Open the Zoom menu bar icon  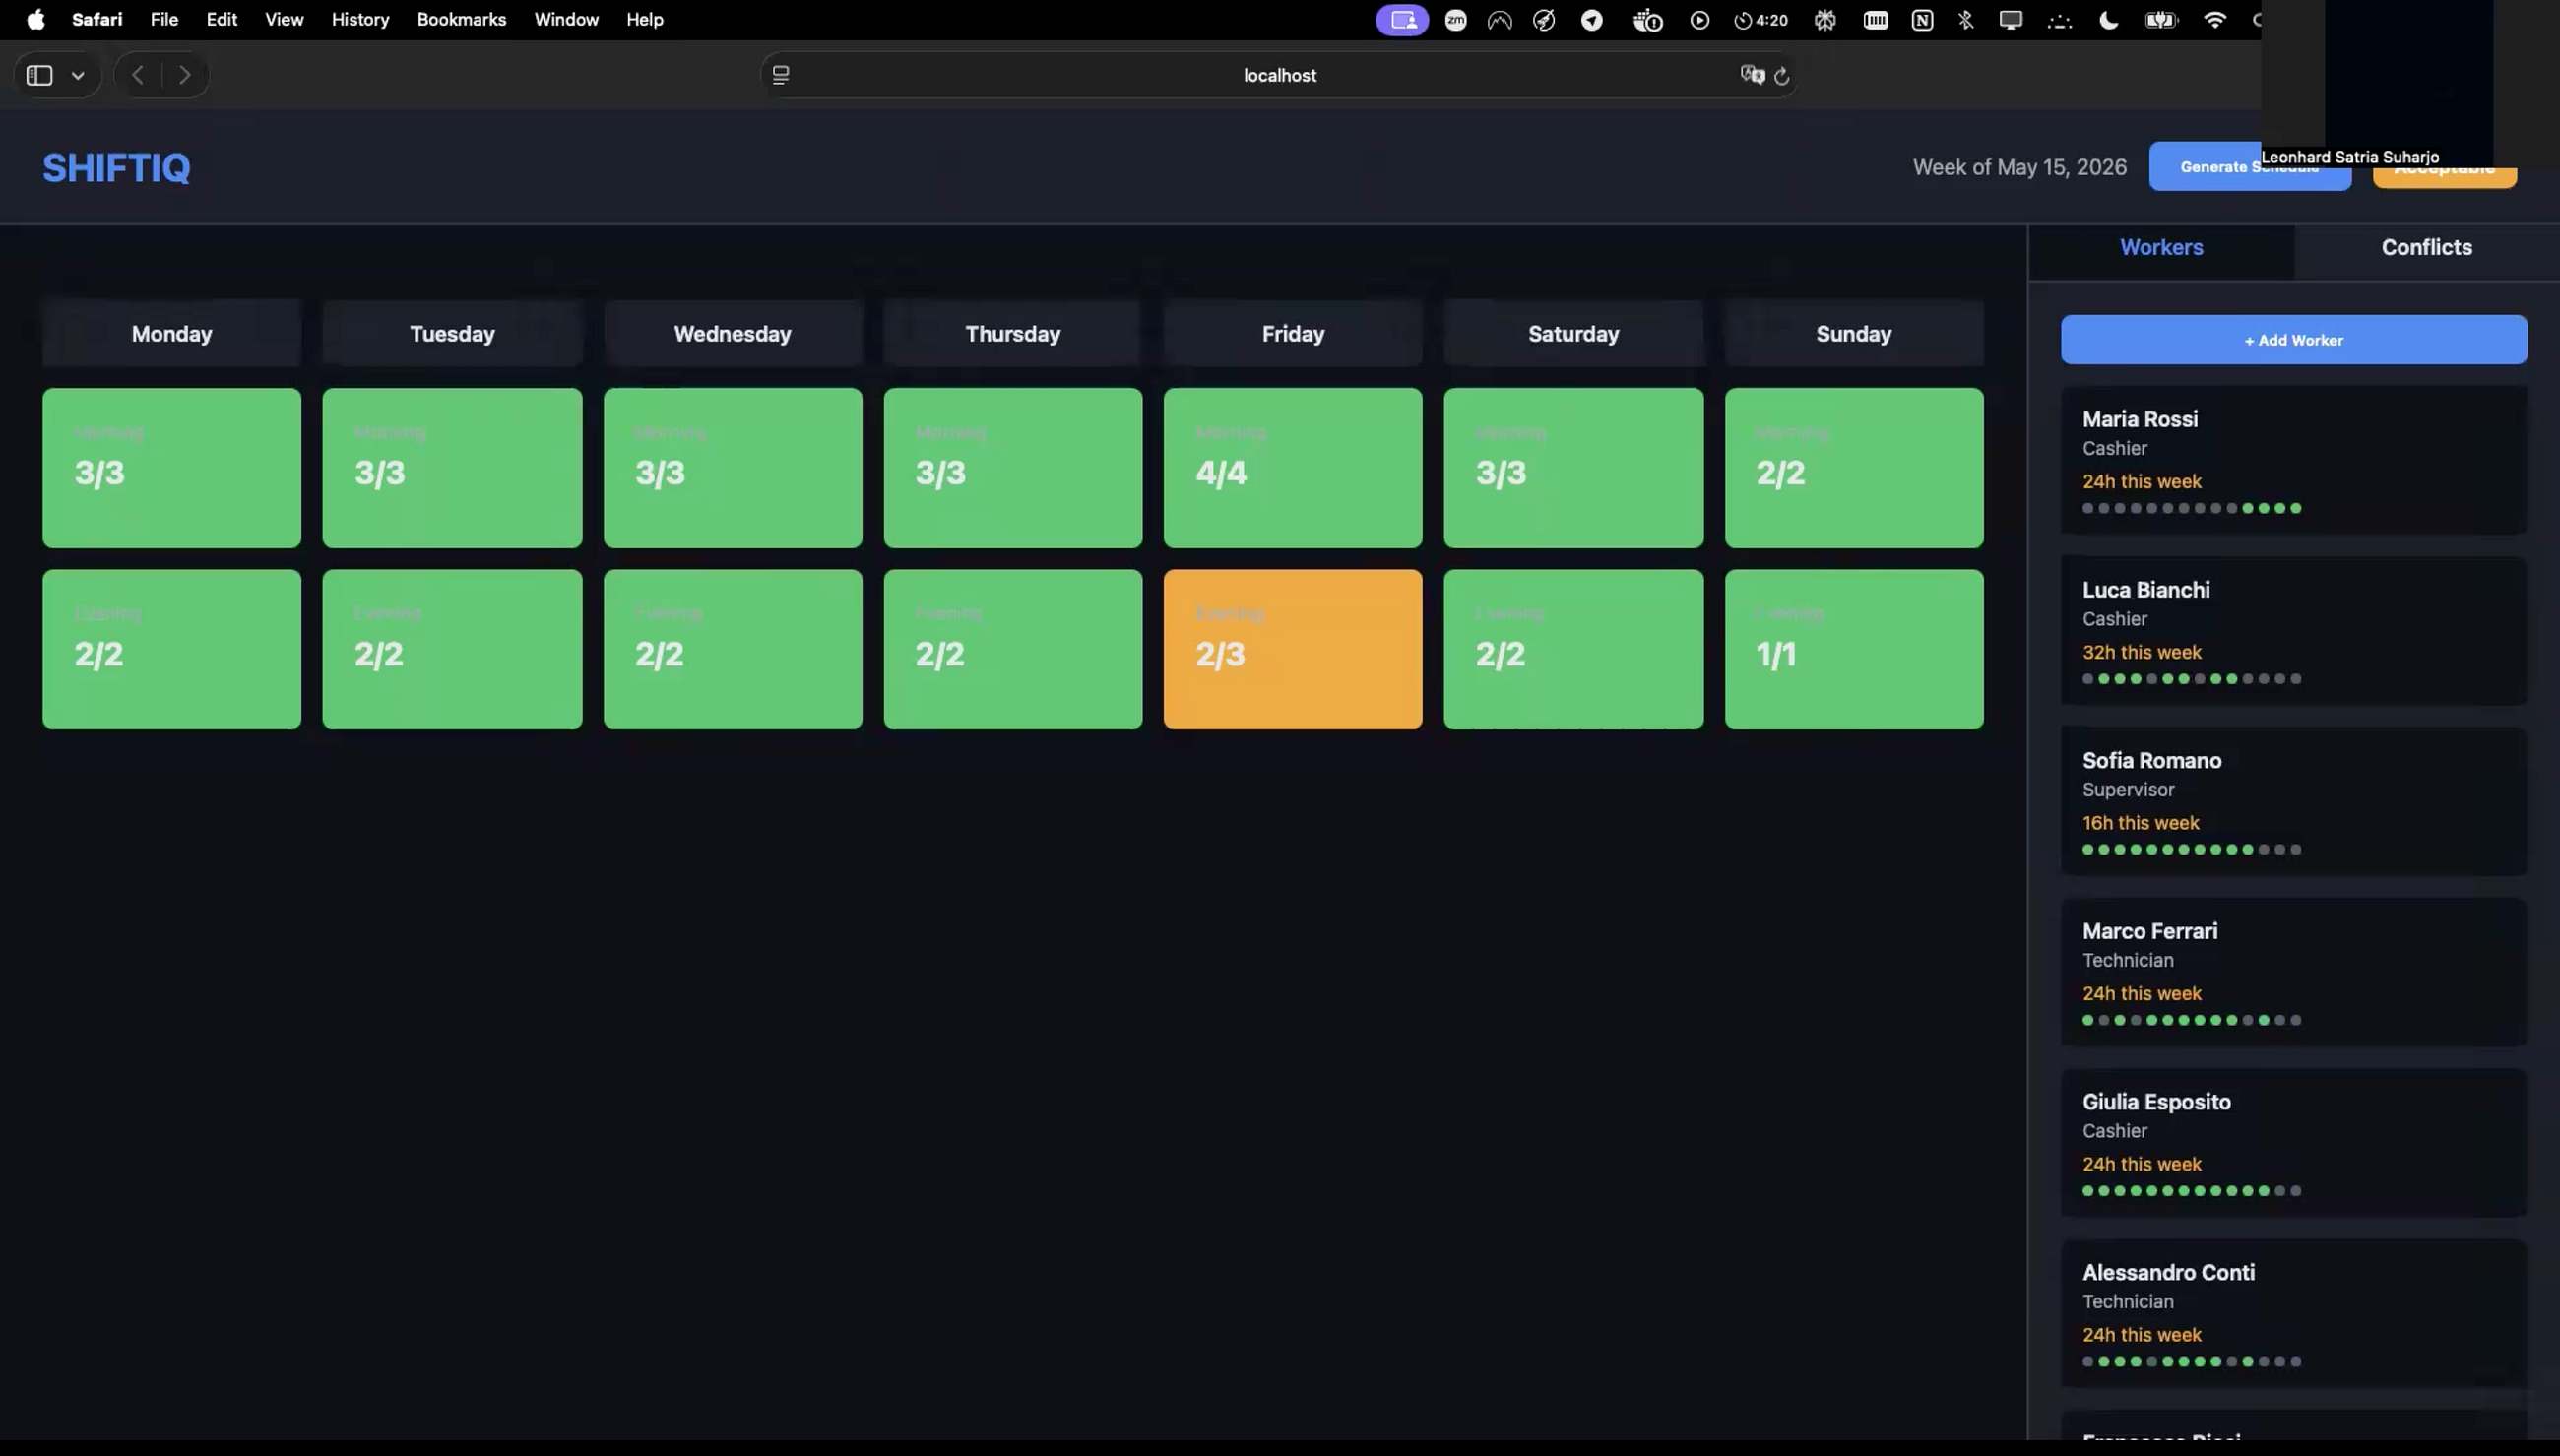click(x=1456, y=20)
